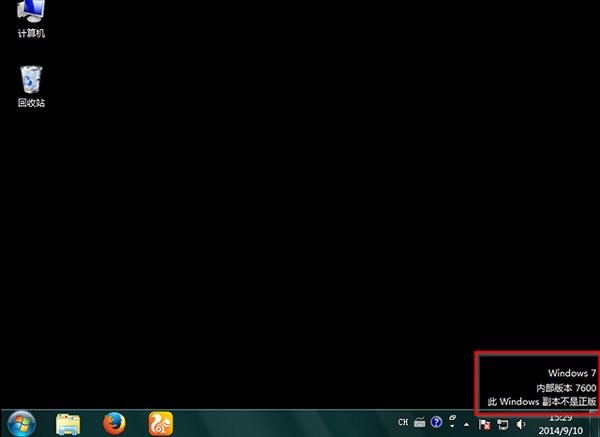Click an empty area of the taskbar
600x437 pixels.
tap(290, 423)
